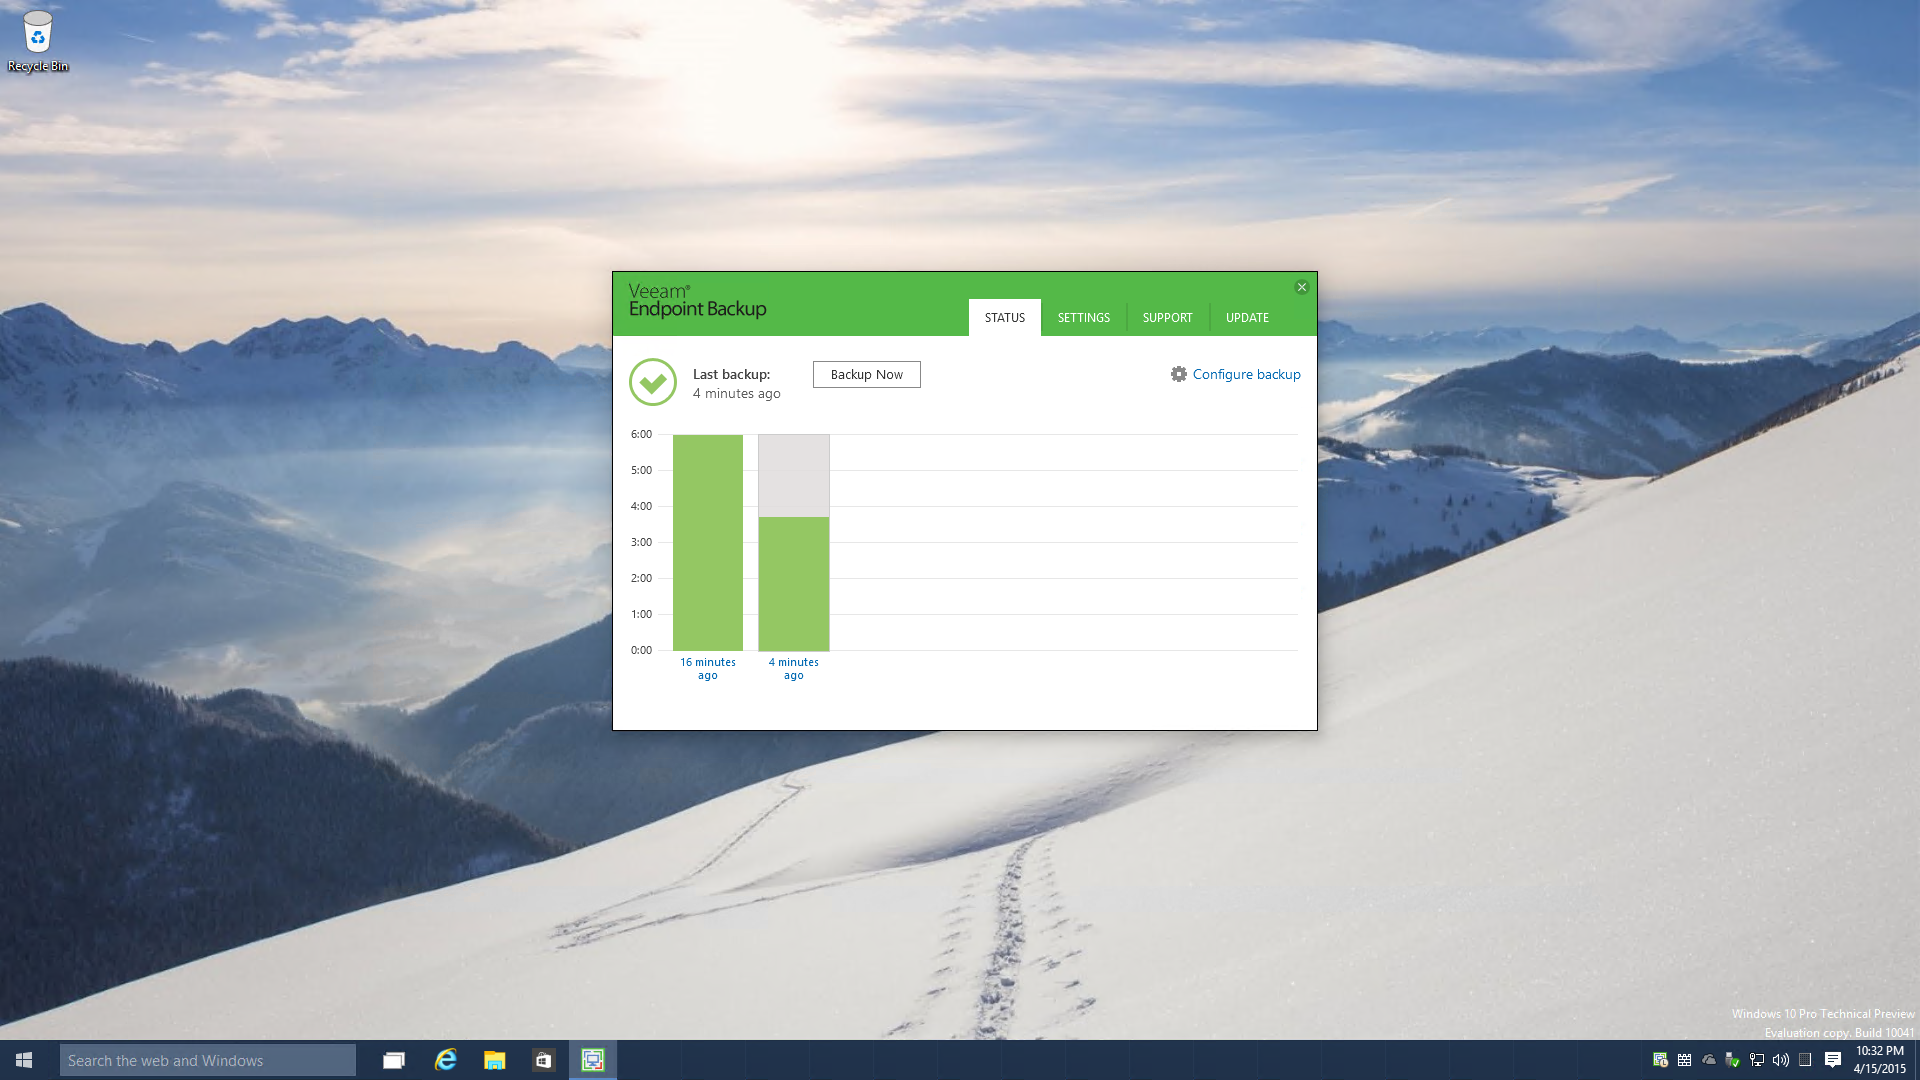This screenshot has width=1920, height=1080.
Task: Click the Backup Now button
Action: point(866,374)
